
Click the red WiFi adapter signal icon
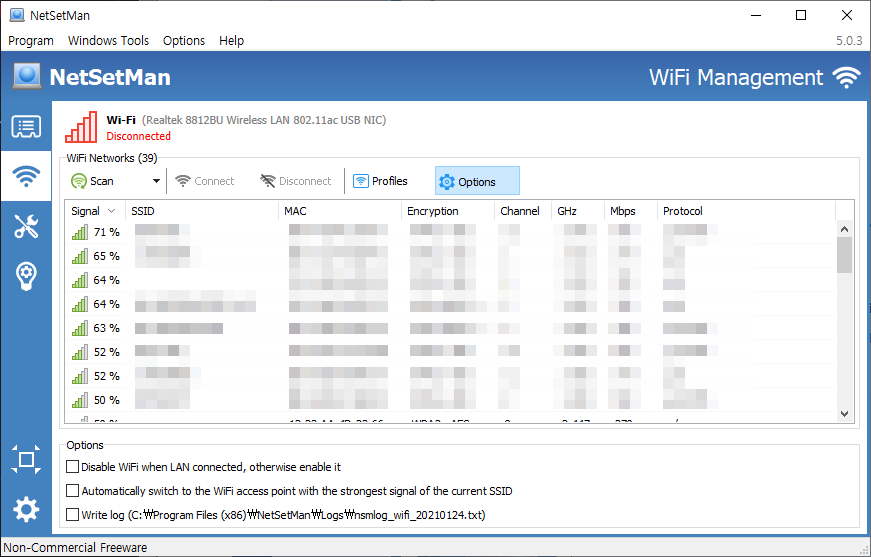click(x=81, y=127)
